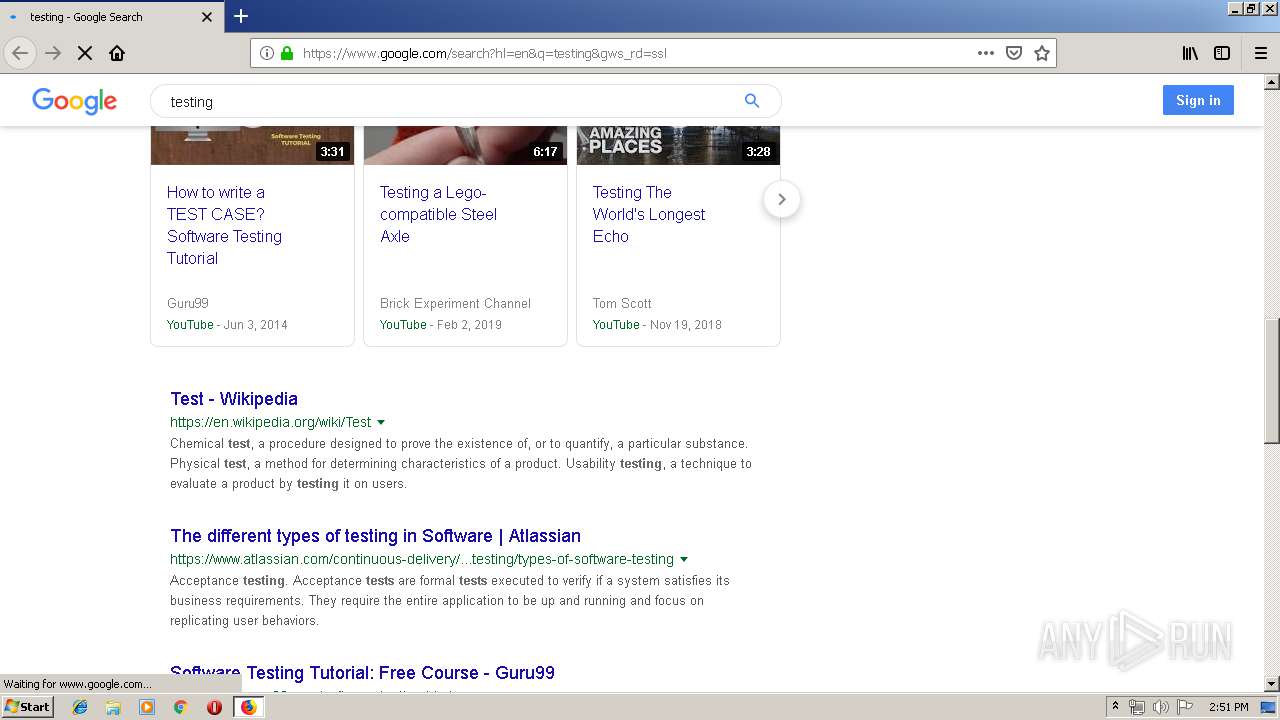This screenshot has width=1280, height=720.
Task: Click the Lego axle video thumbnail 6:17
Action: click(465, 145)
